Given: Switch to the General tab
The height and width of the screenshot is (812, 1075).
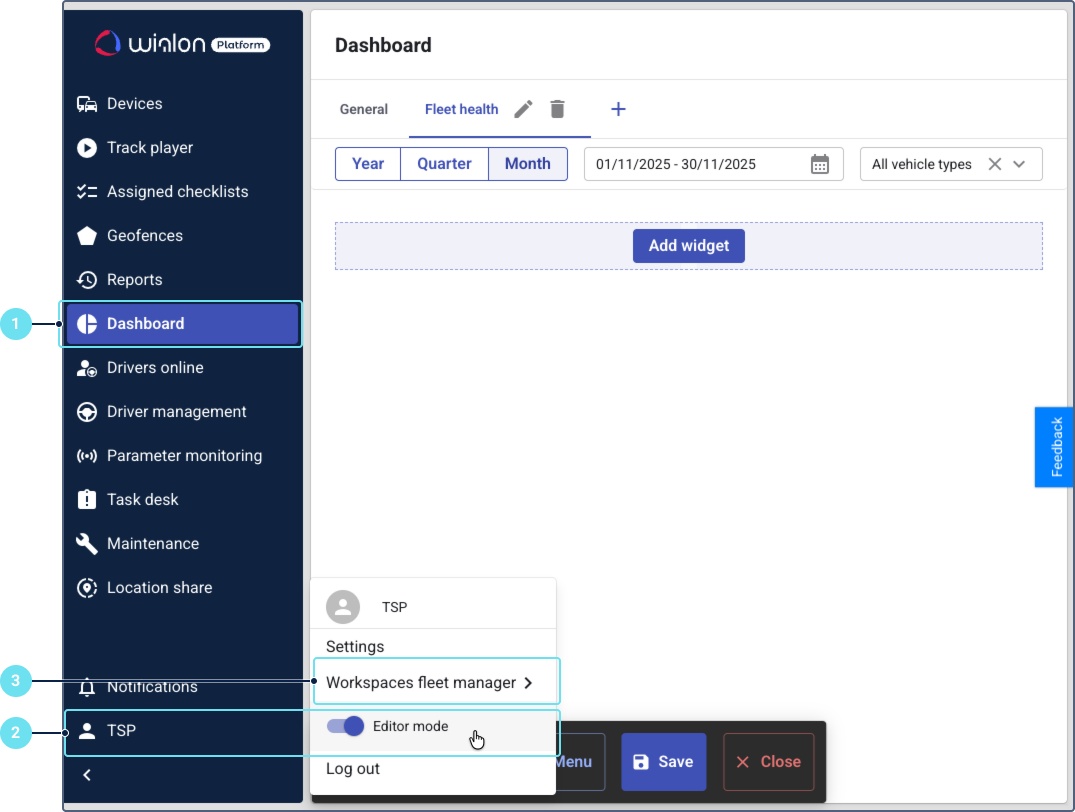Looking at the screenshot, I should [x=364, y=110].
